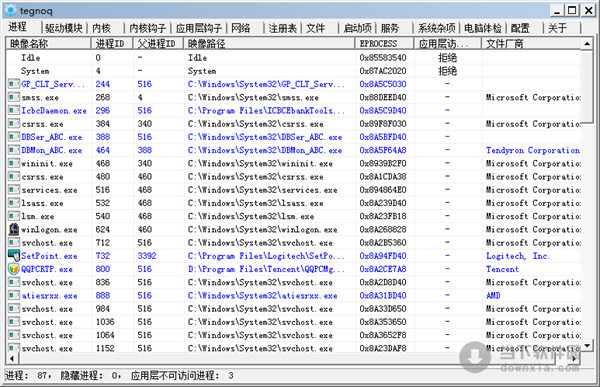Click the winlogon.exe key icon

click(14, 229)
